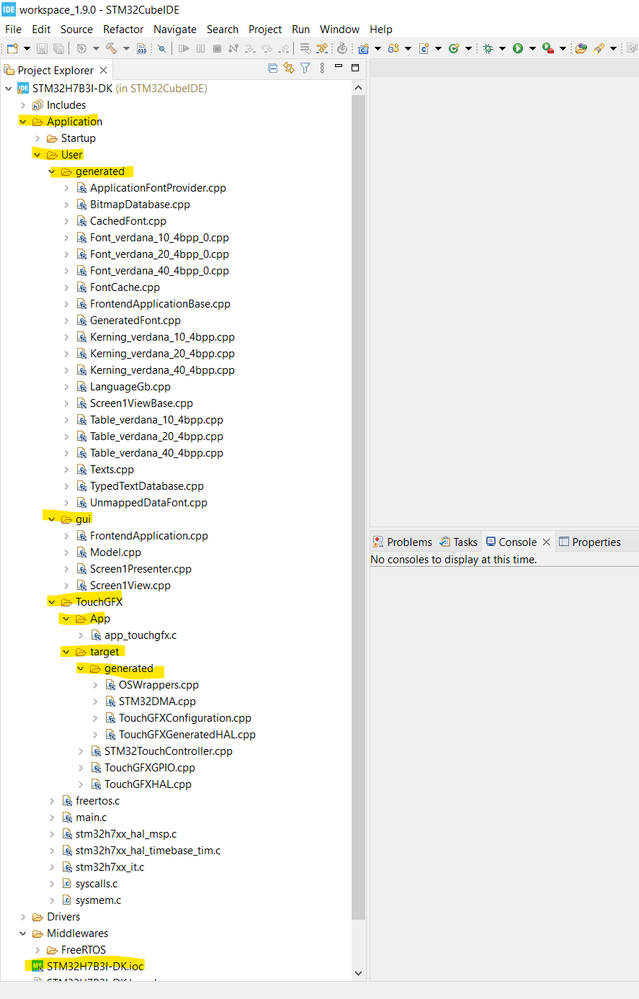Click the Save All toolbar icon

(x=59, y=48)
